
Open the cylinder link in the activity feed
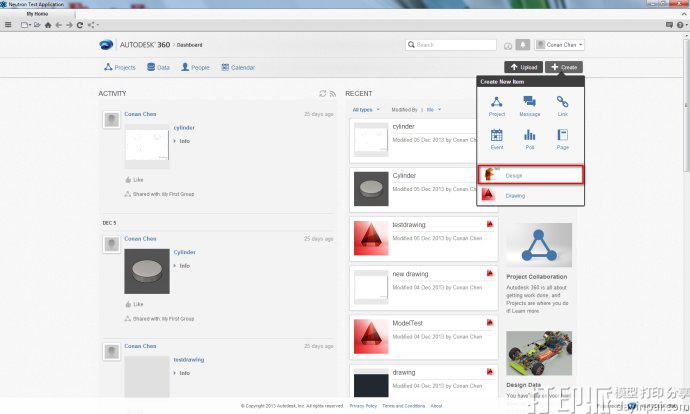(184, 128)
